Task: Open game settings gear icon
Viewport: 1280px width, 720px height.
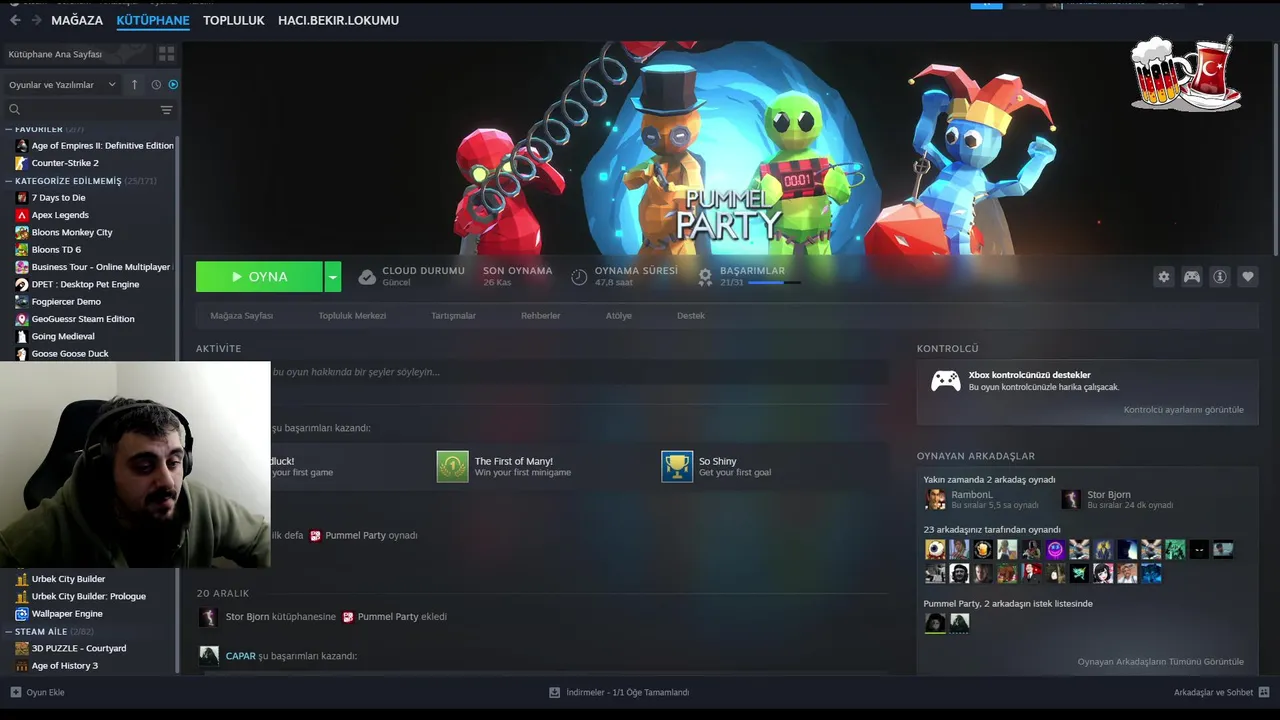Action: (1164, 277)
